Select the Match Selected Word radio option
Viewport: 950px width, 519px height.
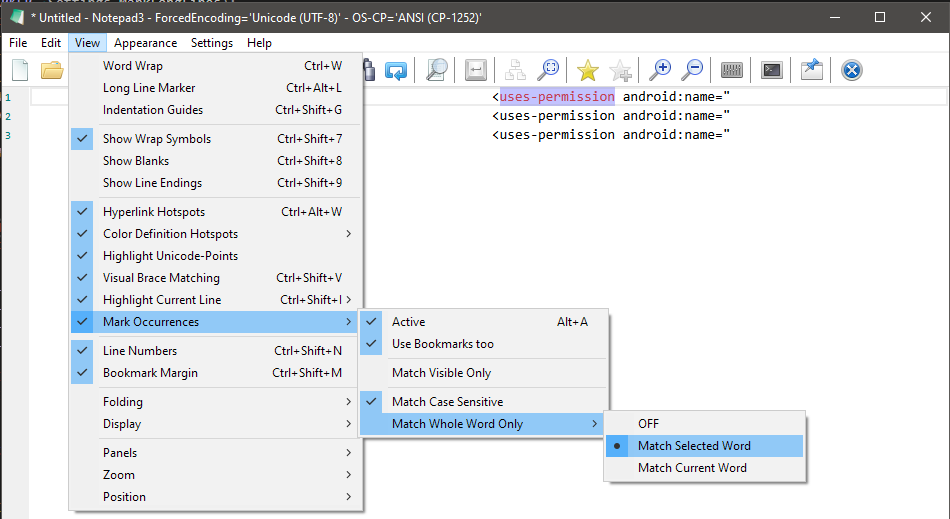(704, 446)
